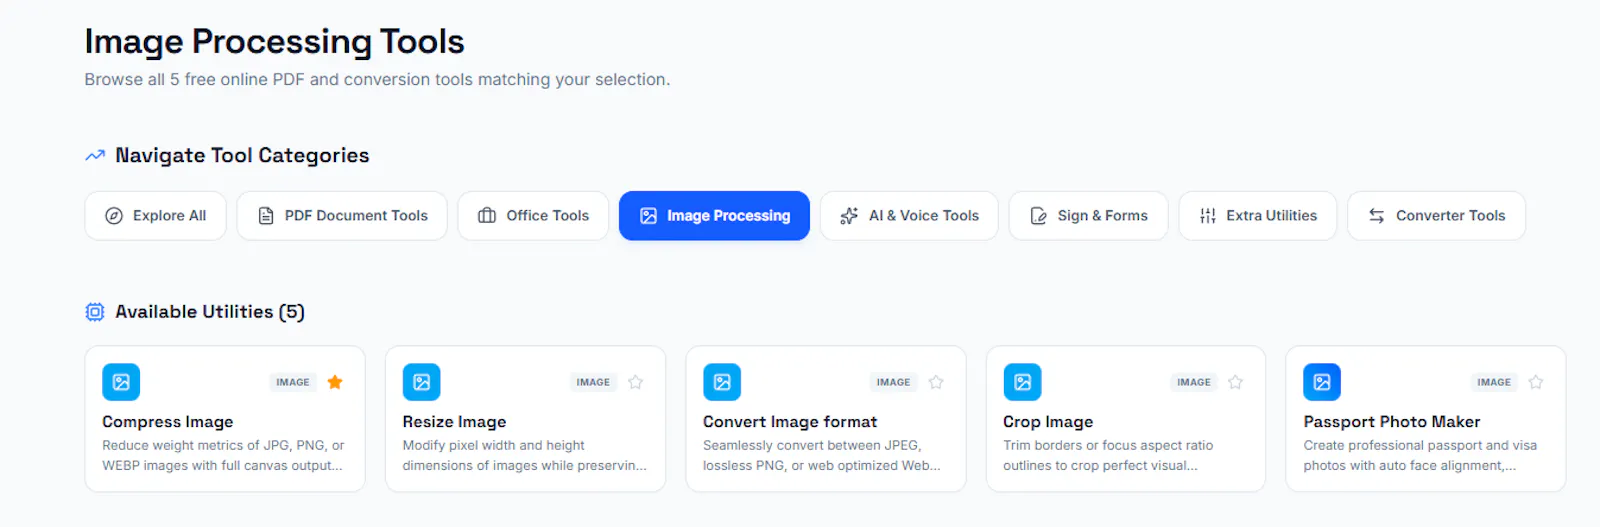Image resolution: width=1600 pixels, height=527 pixels.
Task: Click the Available Utilities chip icon
Action: click(95, 312)
